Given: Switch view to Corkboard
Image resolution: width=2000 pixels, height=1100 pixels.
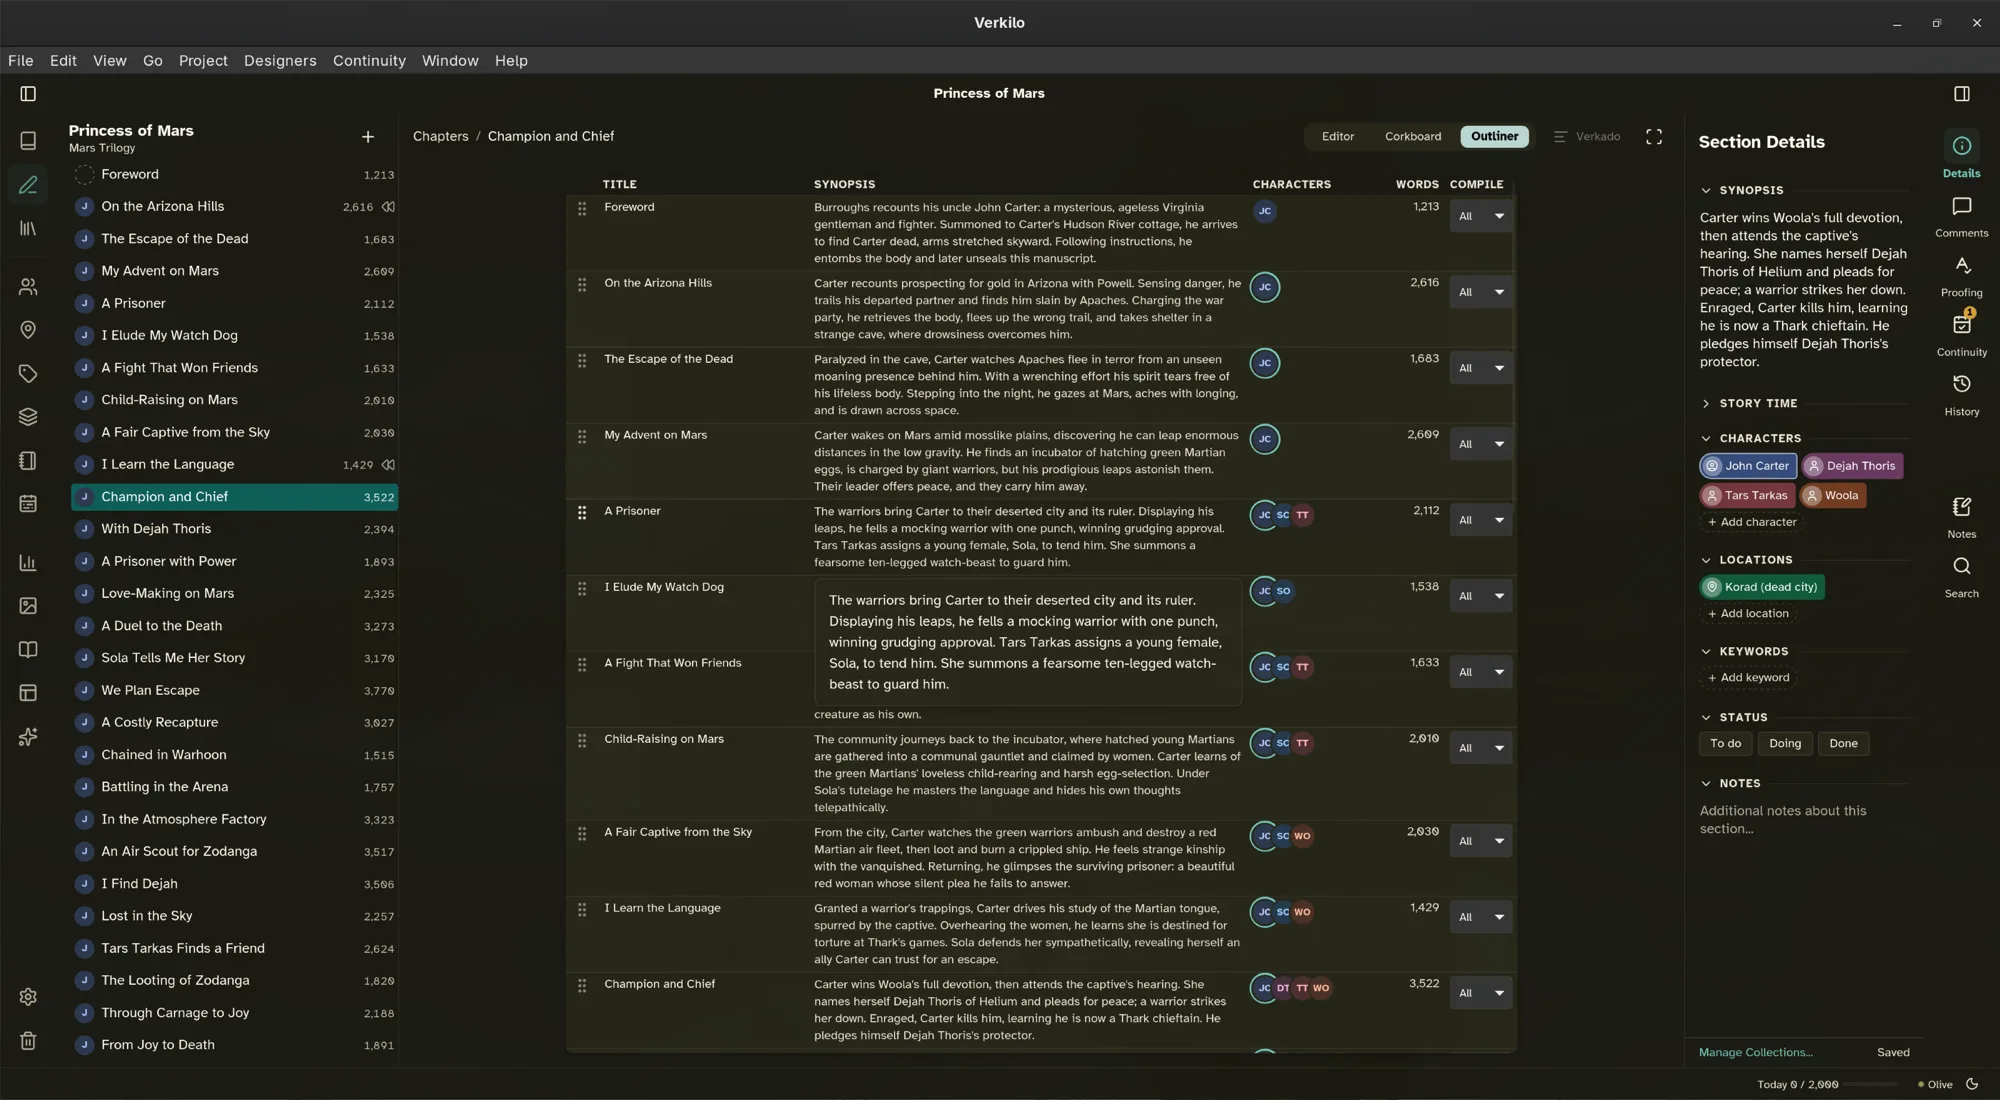Looking at the screenshot, I should [x=1413, y=137].
